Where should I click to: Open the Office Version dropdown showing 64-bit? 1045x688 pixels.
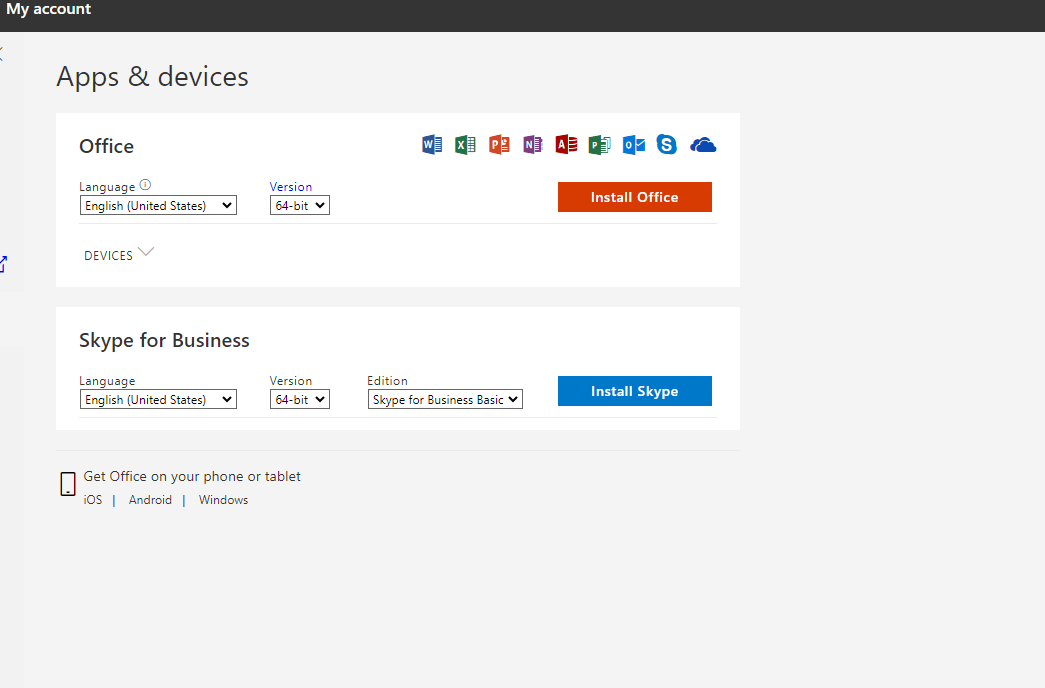coord(299,205)
